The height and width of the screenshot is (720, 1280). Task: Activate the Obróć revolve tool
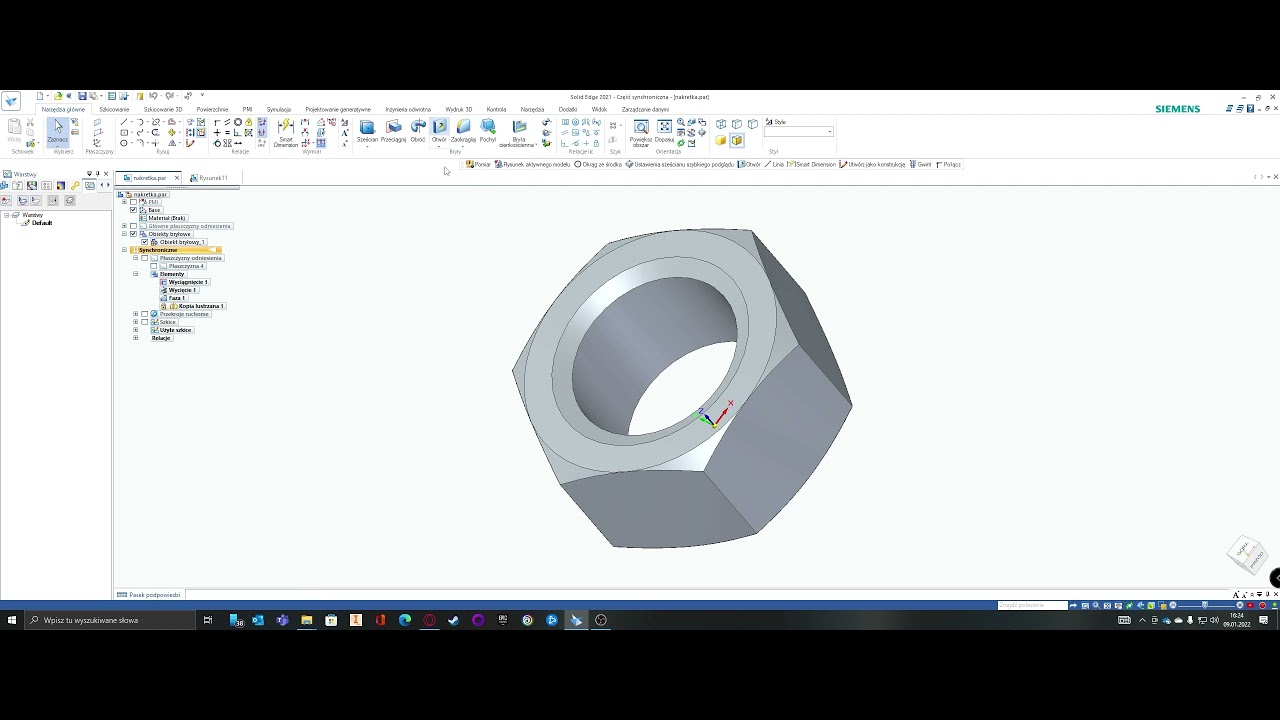pos(418,131)
